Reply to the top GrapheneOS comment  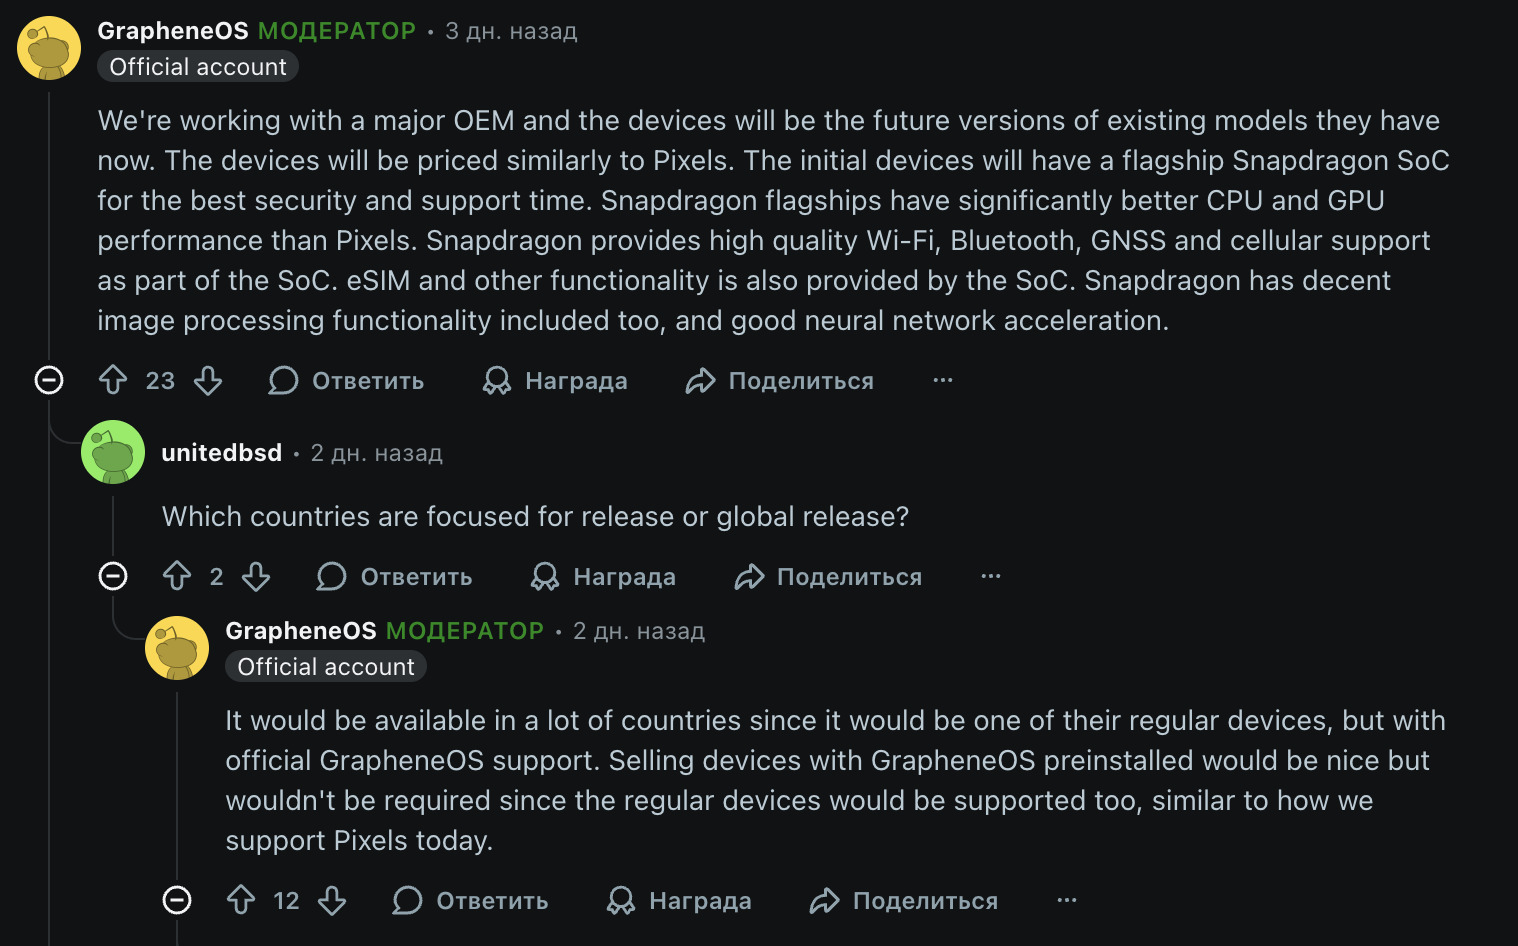point(346,380)
